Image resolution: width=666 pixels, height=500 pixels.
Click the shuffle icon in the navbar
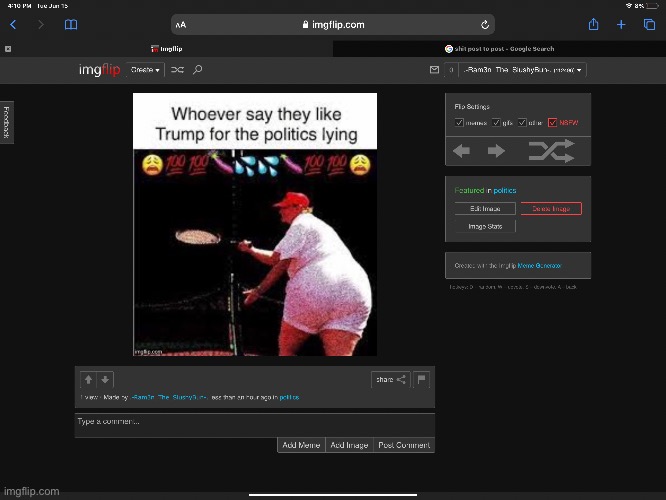(177, 70)
